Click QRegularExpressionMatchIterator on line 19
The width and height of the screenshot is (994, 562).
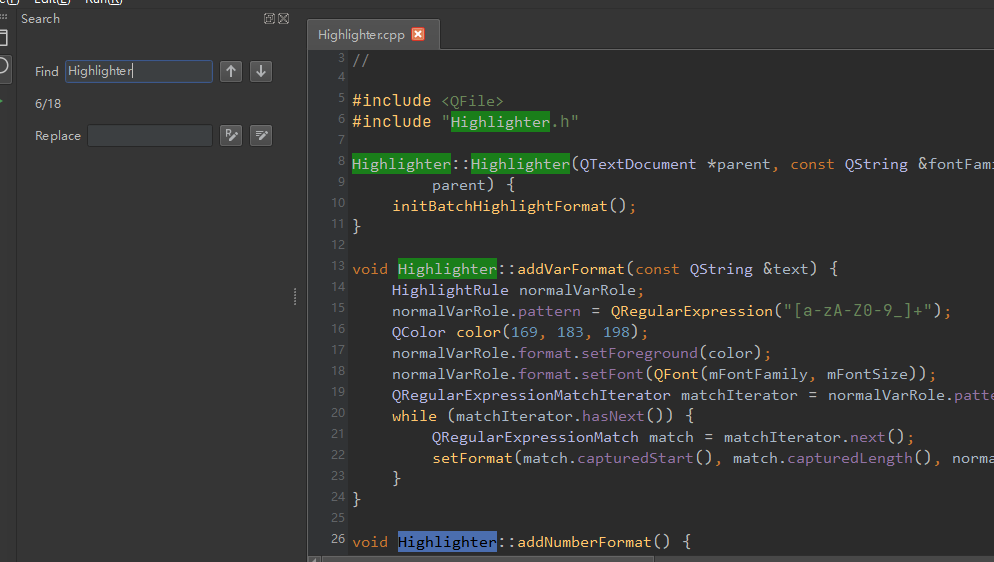(531, 395)
